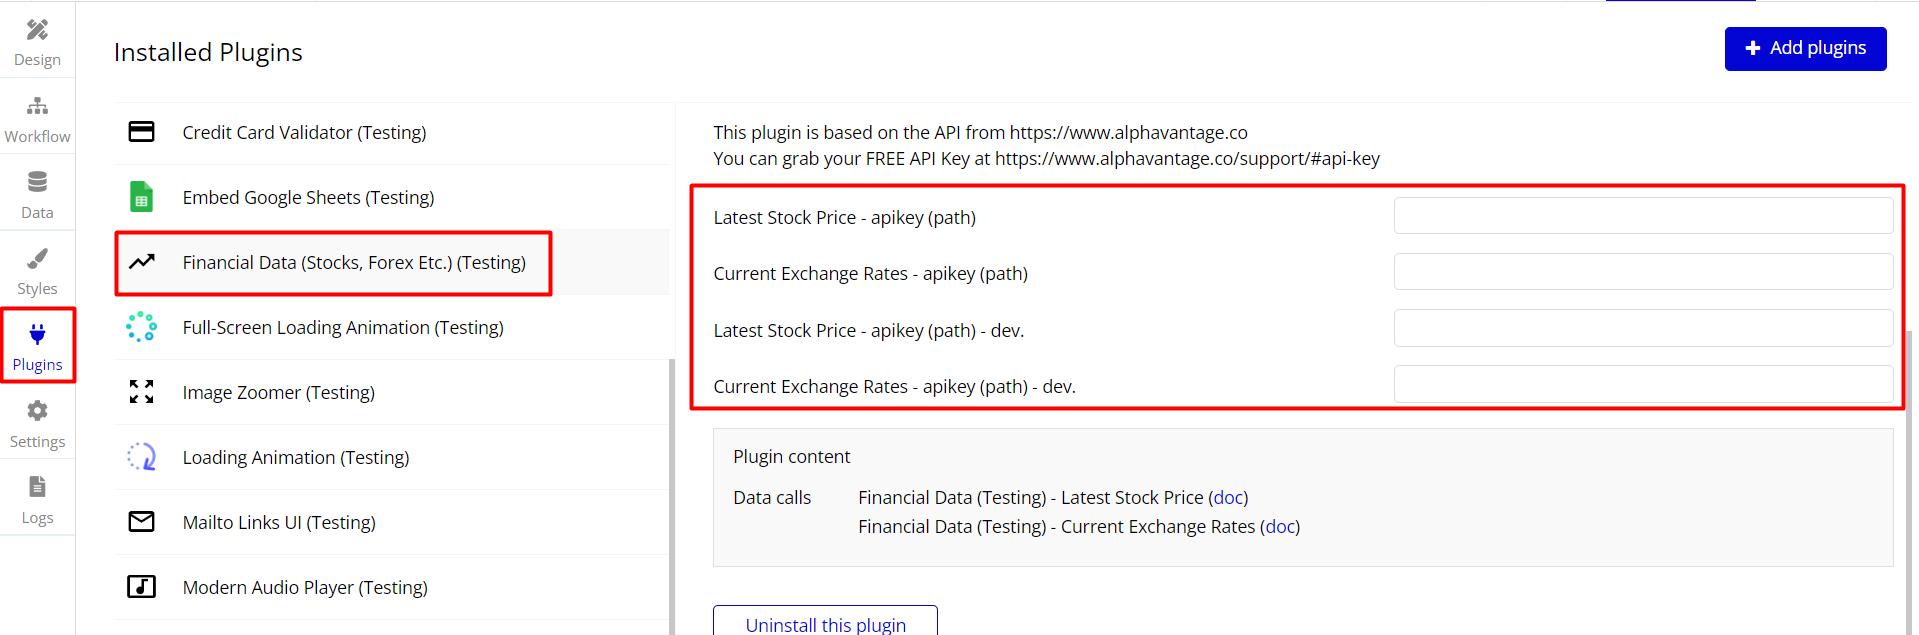Focus Current Exchange Rates apikey dev field
The image size is (1919, 635).
point(1642,385)
